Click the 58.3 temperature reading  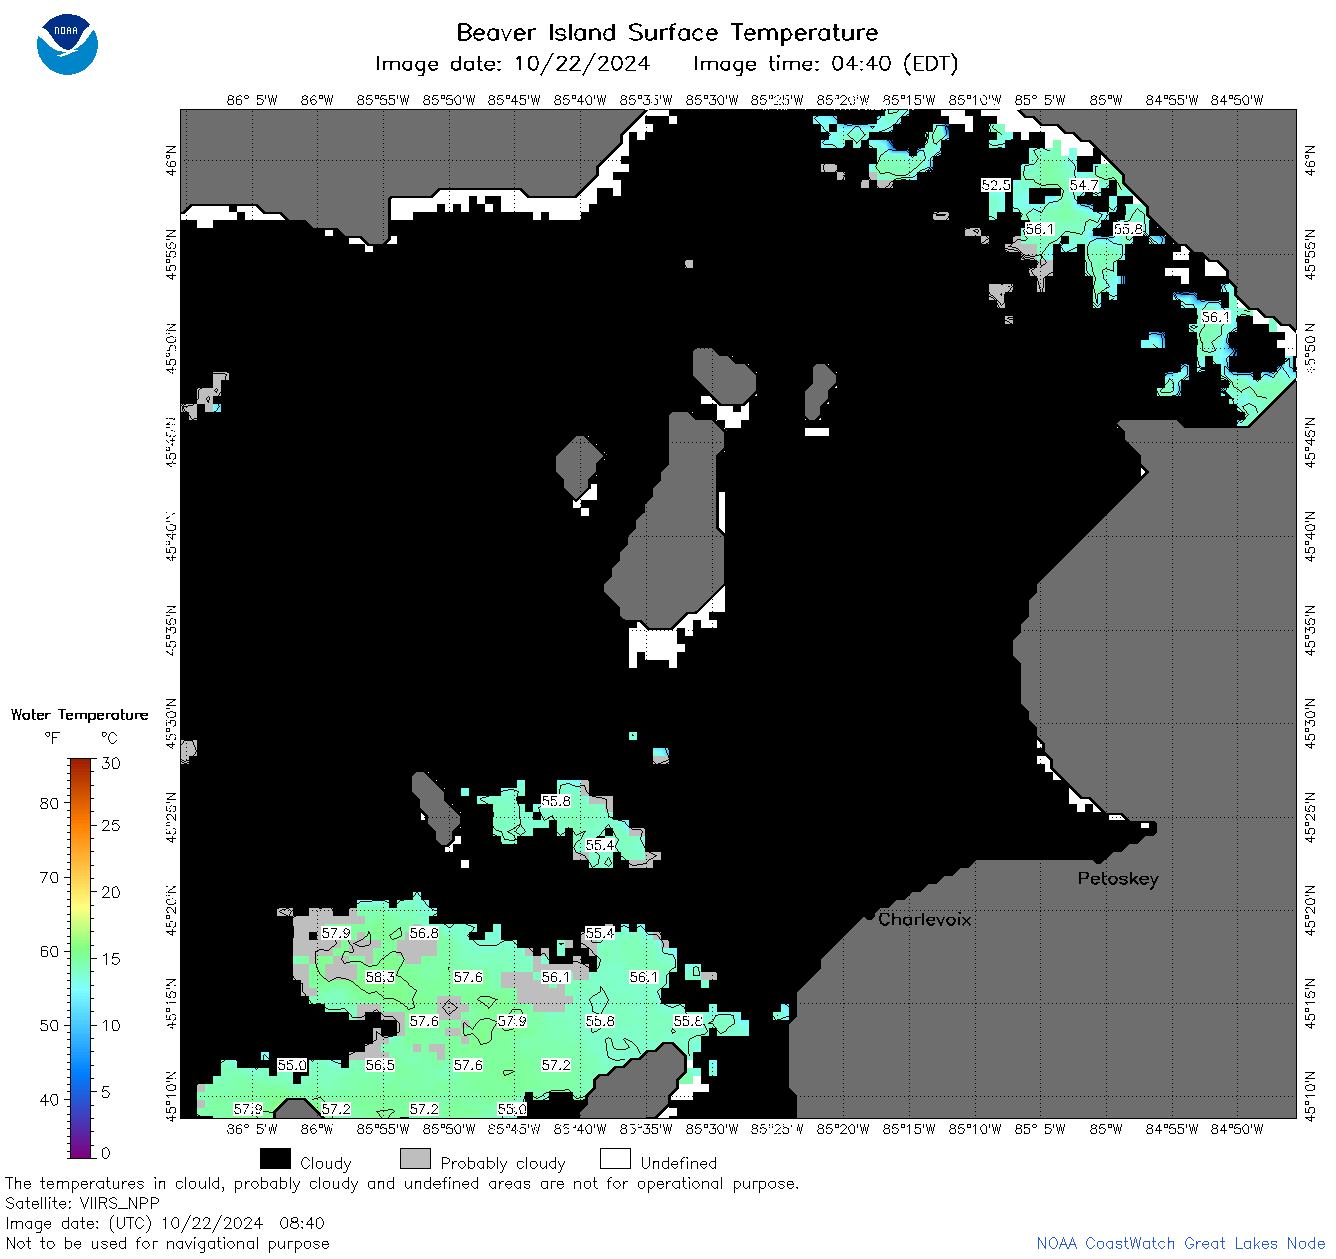(380, 977)
